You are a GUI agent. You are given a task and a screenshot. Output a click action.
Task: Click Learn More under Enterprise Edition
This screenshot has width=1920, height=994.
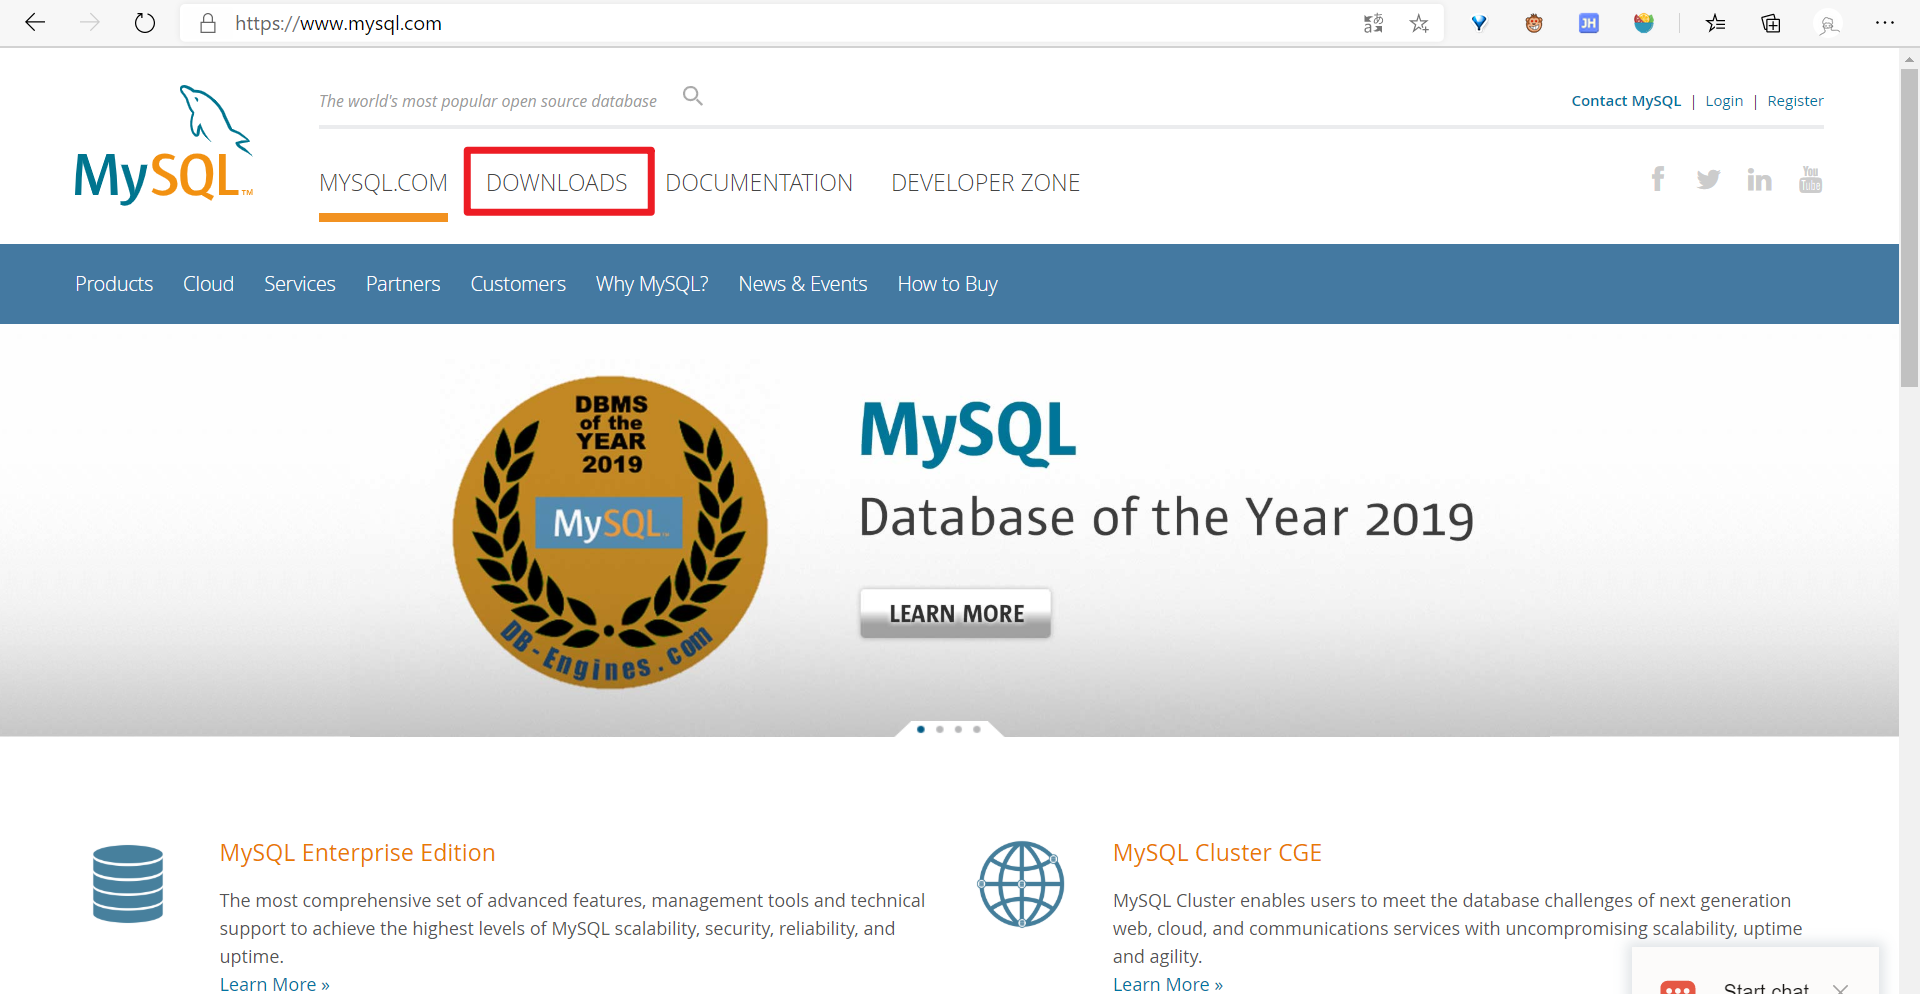pos(275,984)
